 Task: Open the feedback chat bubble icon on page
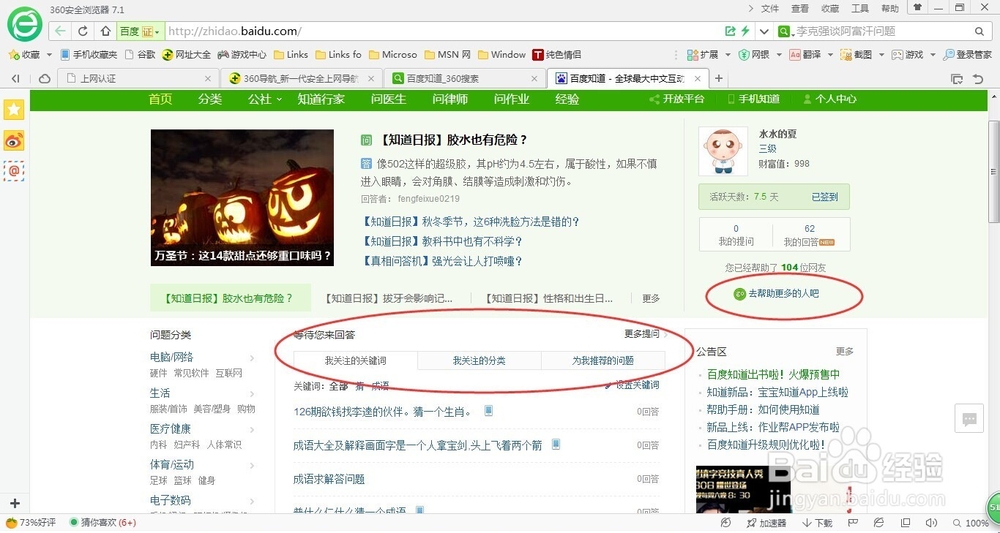pyautogui.click(x=969, y=419)
